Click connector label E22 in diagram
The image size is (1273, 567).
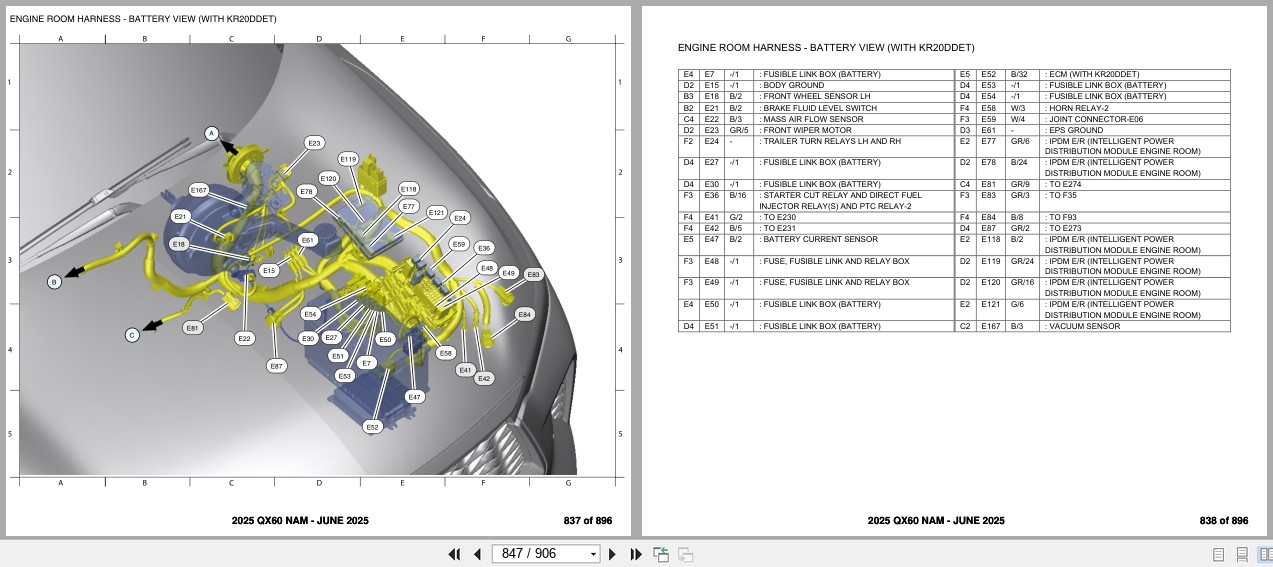click(x=245, y=339)
